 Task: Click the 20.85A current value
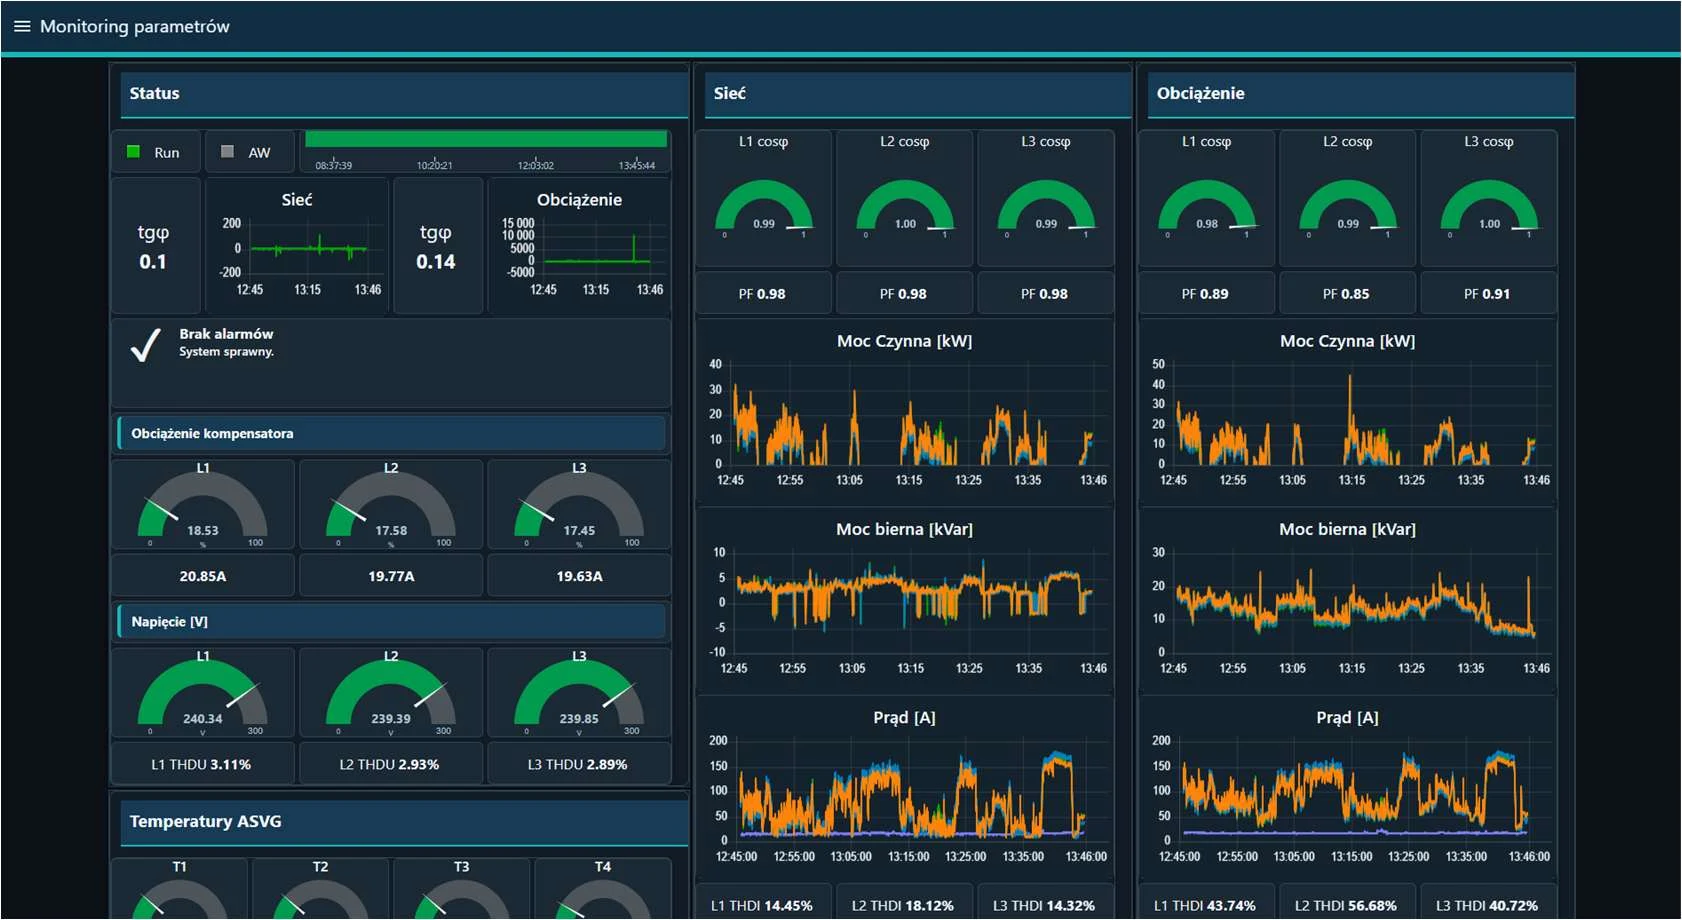click(203, 576)
